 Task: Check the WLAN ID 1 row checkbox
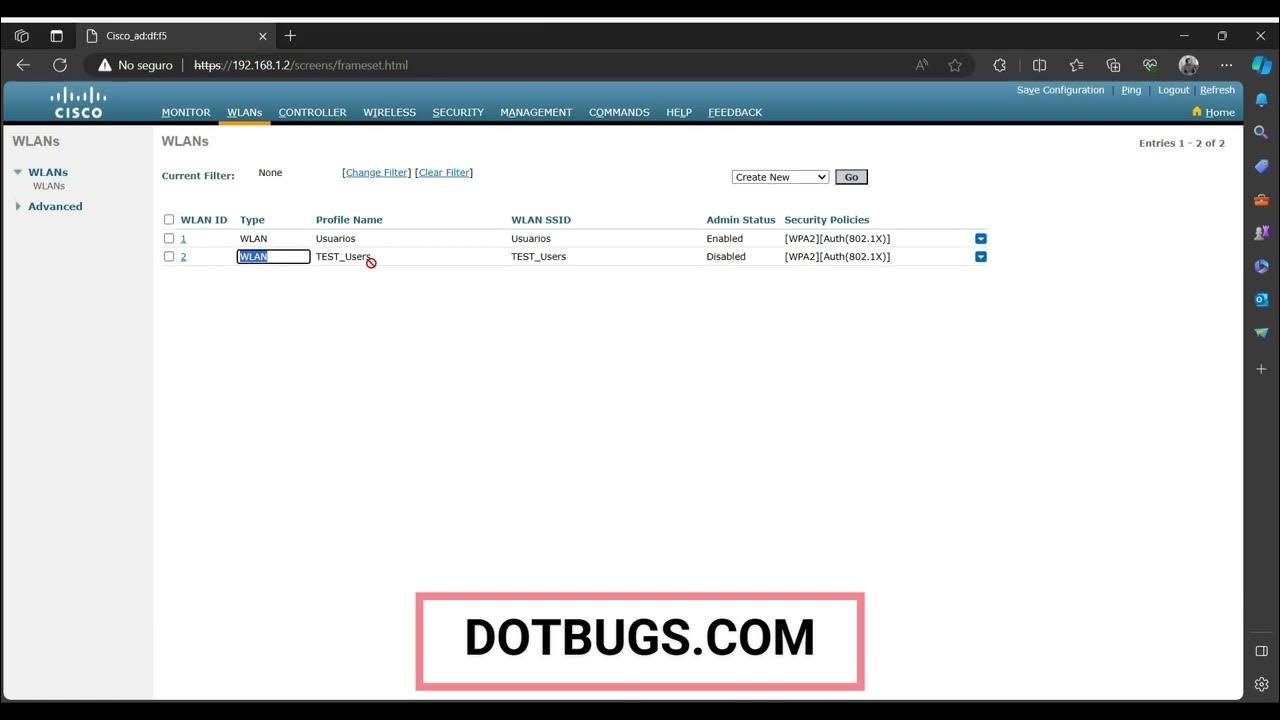tap(168, 238)
